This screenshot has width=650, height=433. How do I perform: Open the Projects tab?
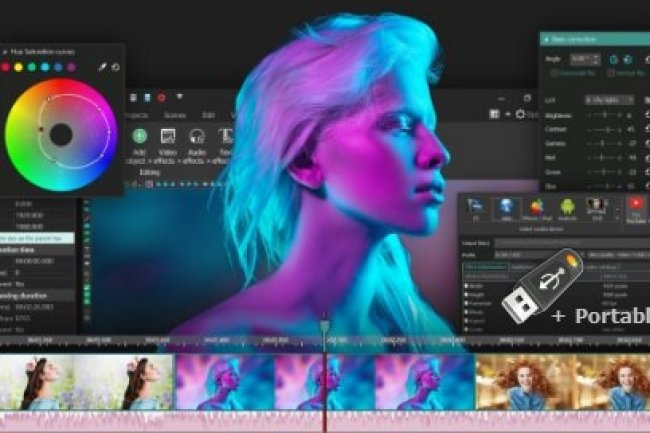(x=136, y=115)
